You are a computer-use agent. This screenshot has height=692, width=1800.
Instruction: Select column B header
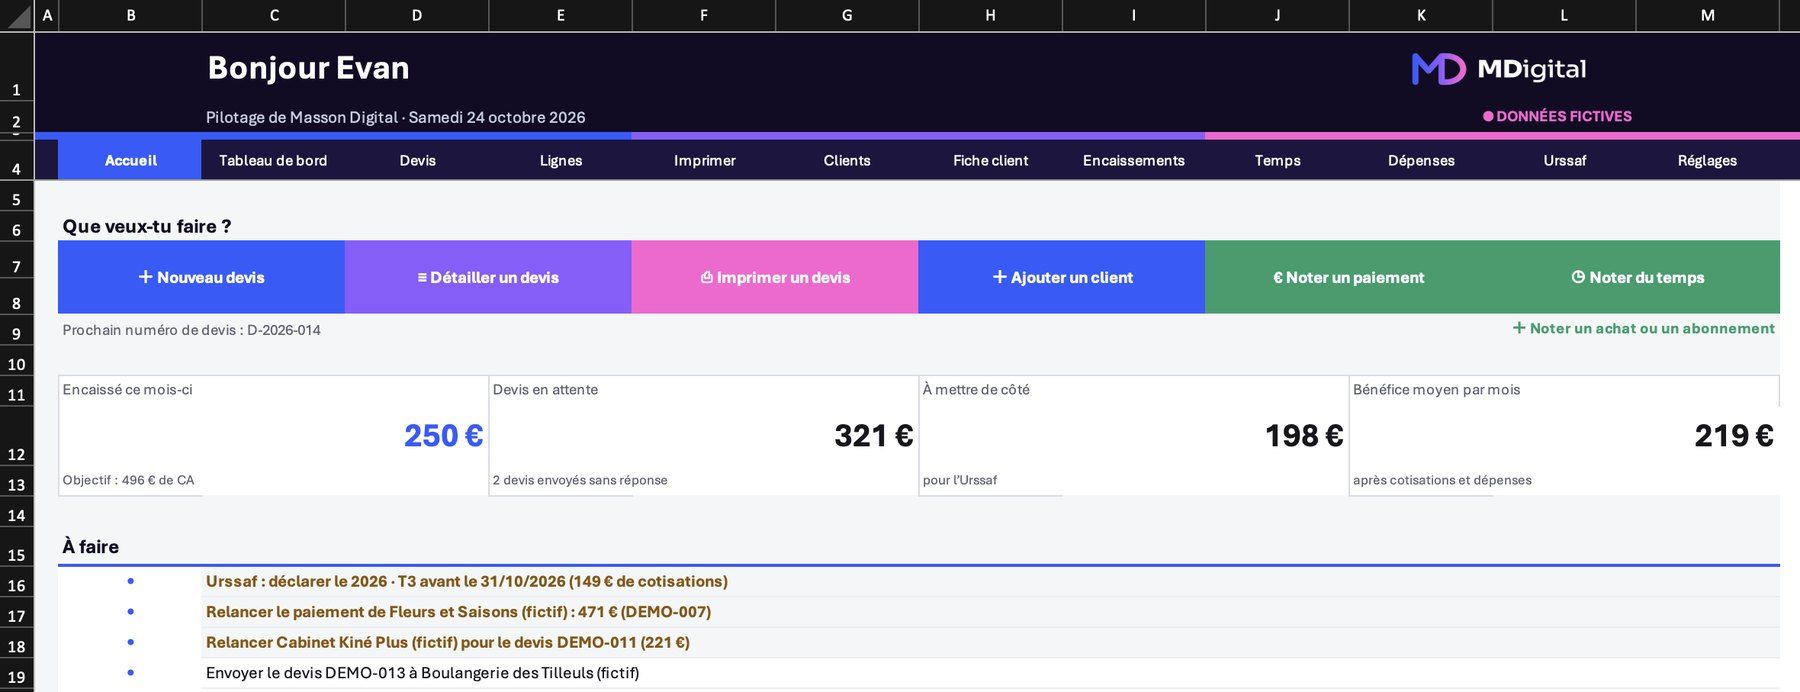tap(130, 15)
